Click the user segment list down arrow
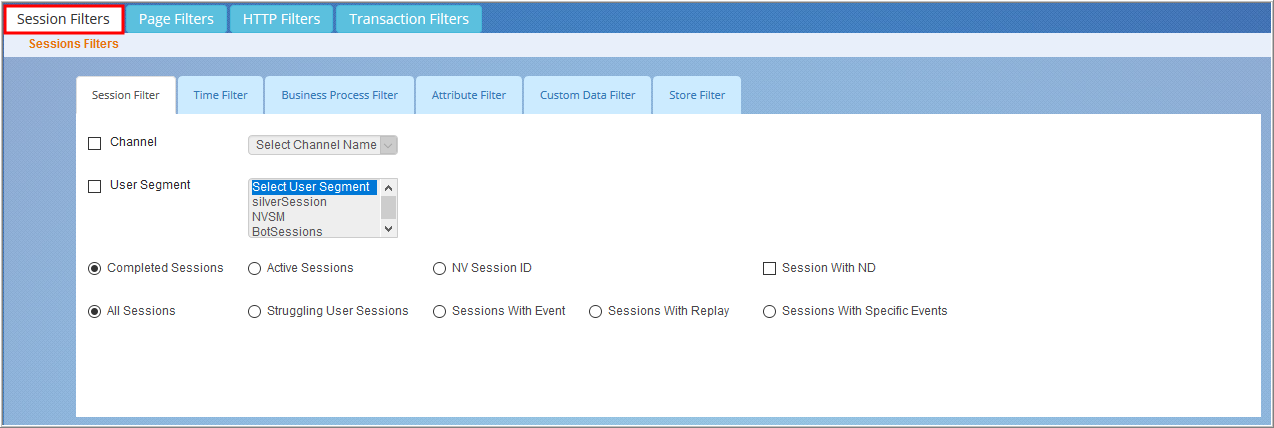 tap(389, 229)
